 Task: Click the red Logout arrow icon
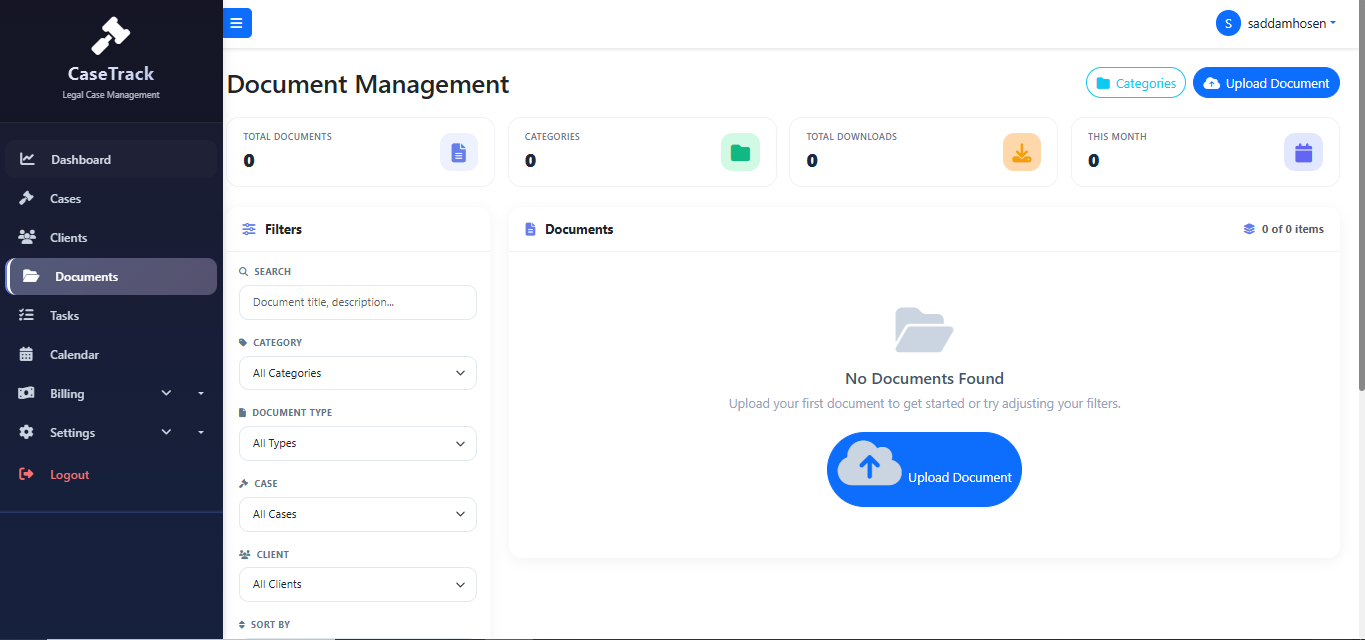point(27,474)
